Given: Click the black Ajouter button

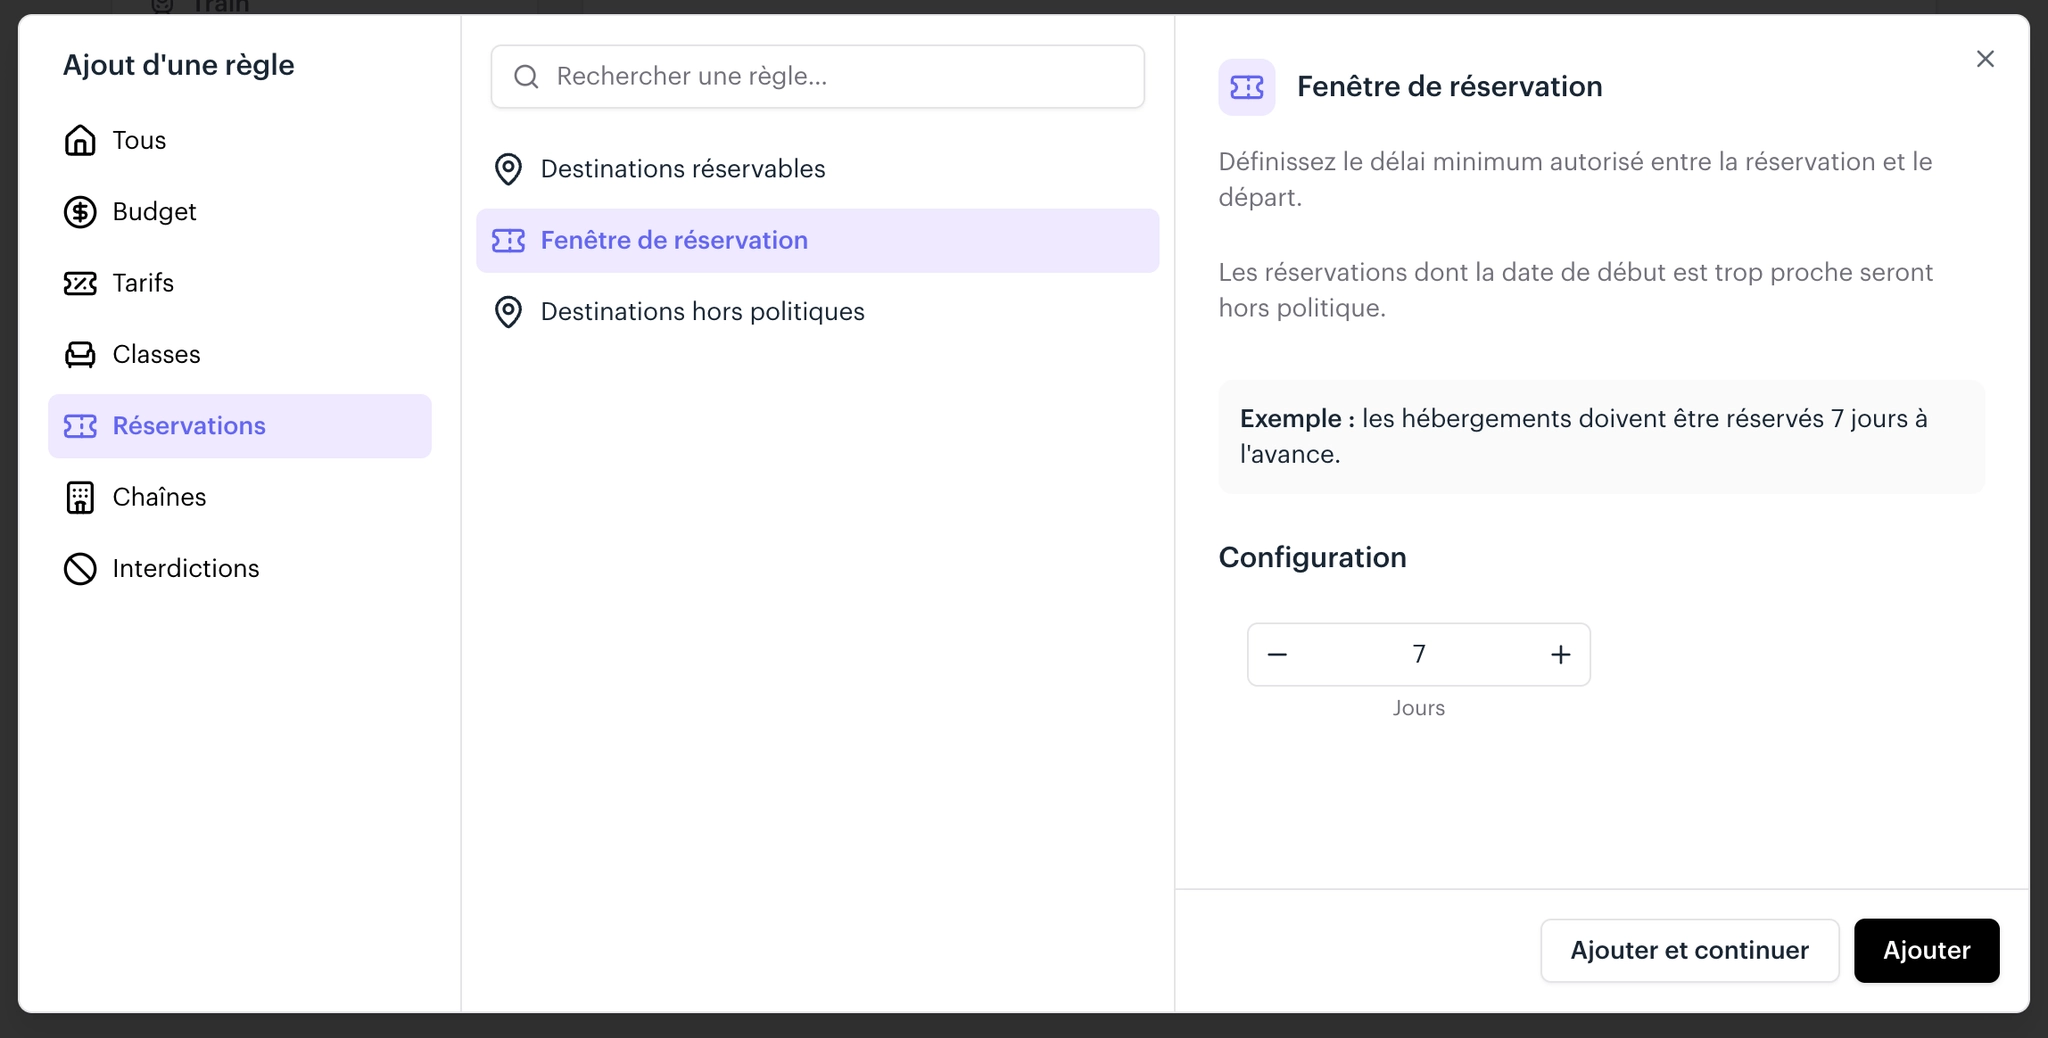Looking at the screenshot, I should pos(1926,951).
